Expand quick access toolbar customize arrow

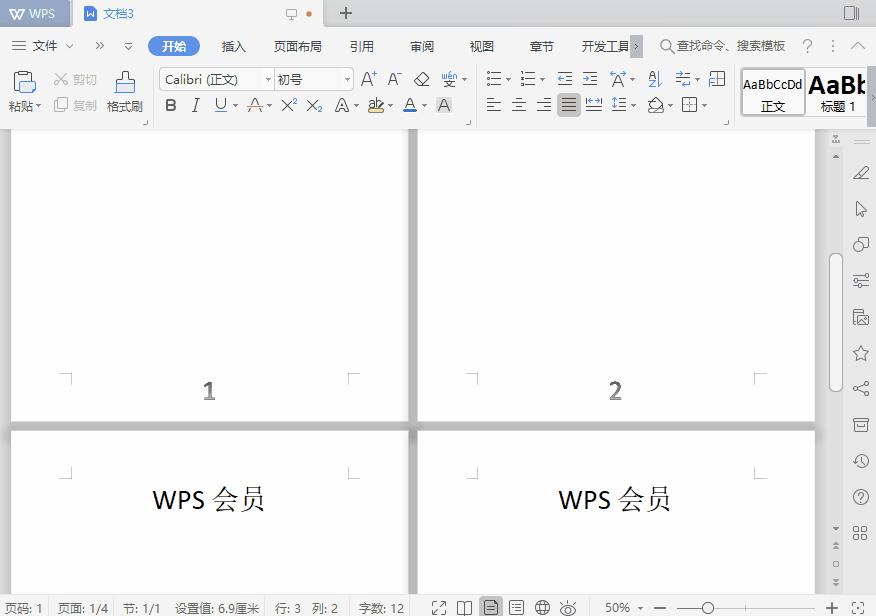(x=128, y=46)
